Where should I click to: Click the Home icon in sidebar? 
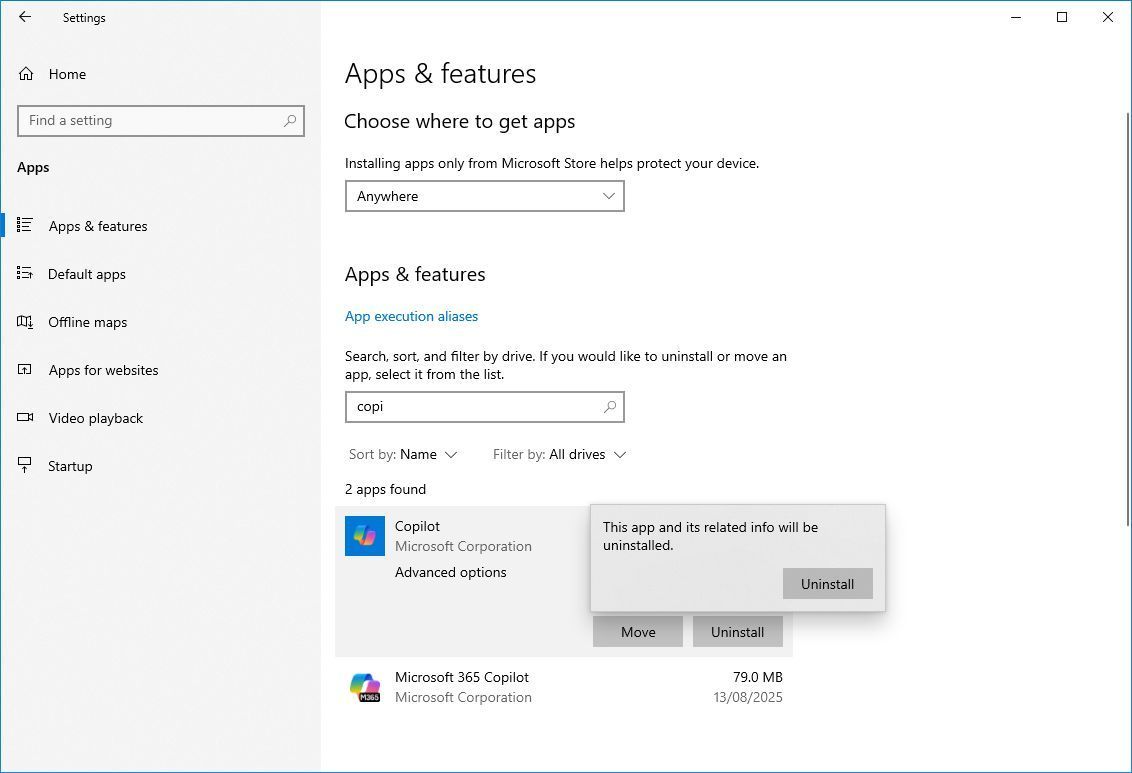26,74
